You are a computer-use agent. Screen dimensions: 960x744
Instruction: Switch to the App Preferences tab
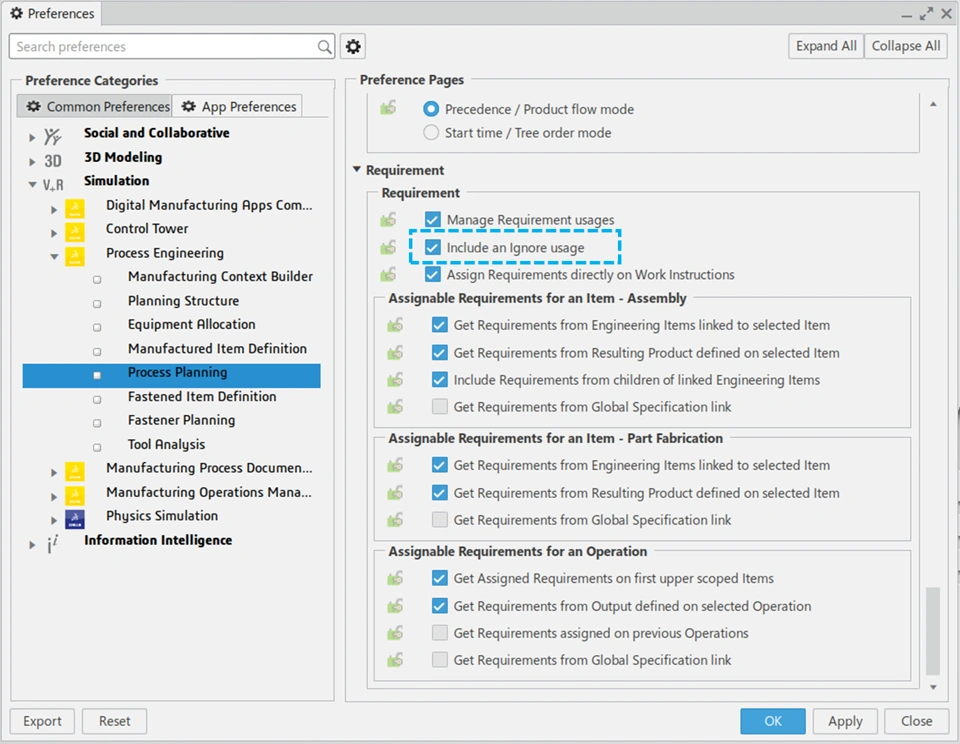point(238,107)
